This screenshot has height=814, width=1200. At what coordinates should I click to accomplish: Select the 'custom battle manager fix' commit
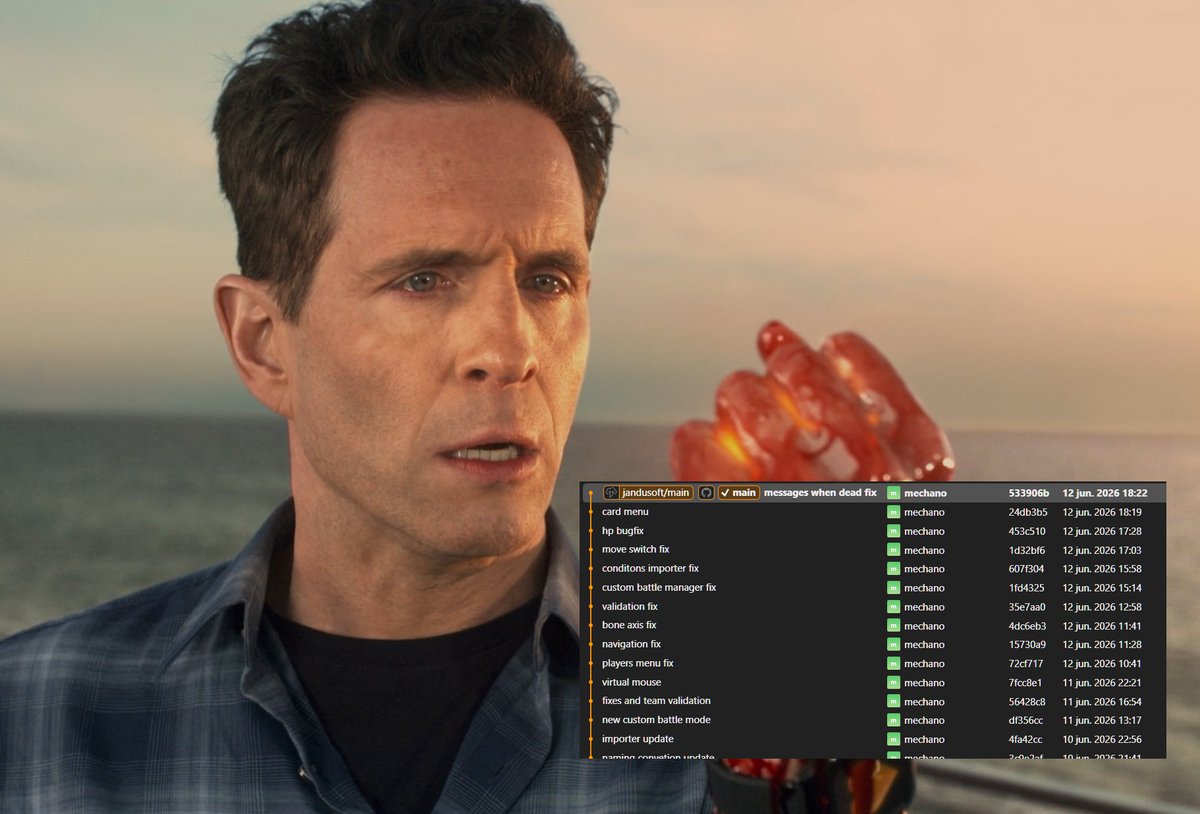659,588
